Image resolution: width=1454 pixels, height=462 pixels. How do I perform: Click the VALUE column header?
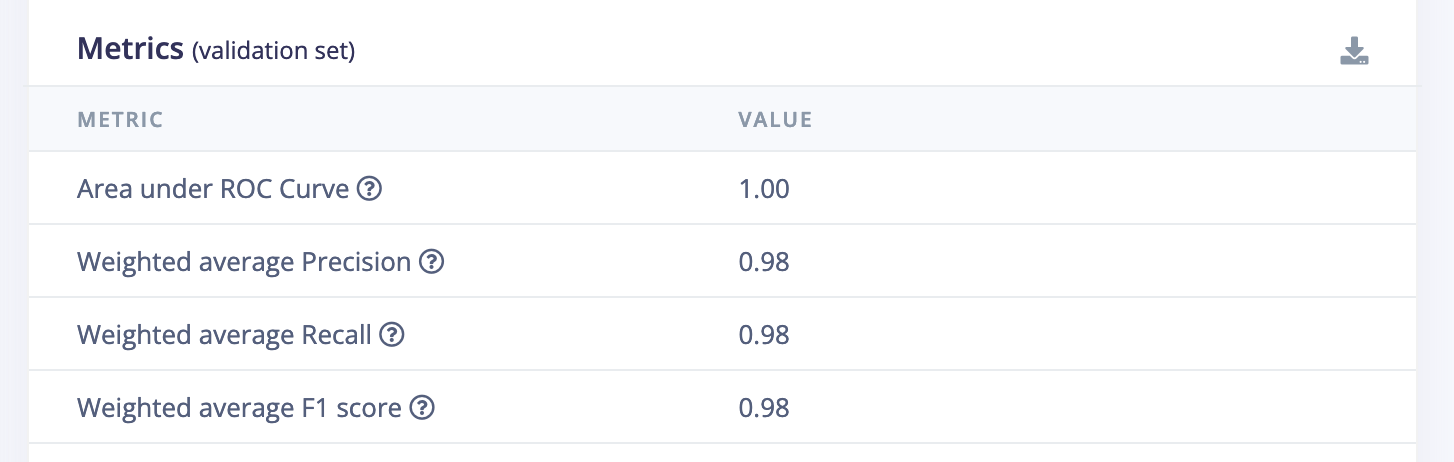[x=775, y=120]
